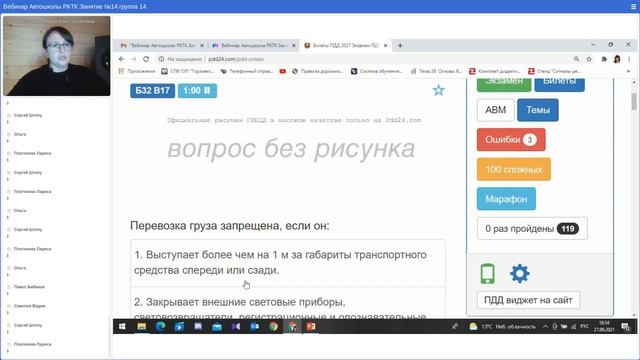Click the zoom magnifier icon in address bar
Viewport: 640px width, 360px height.
click(x=576, y=59)
